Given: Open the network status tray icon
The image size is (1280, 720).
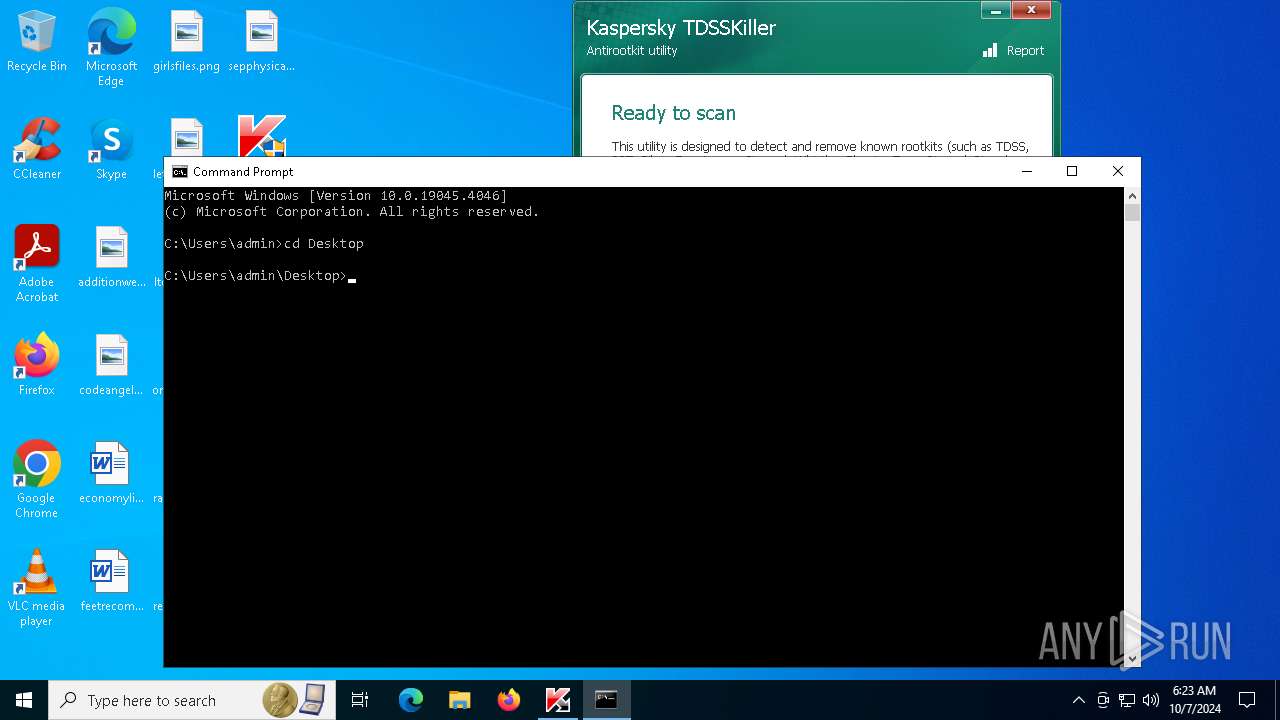Looking at the screenshot, I should coord(1127,700).
